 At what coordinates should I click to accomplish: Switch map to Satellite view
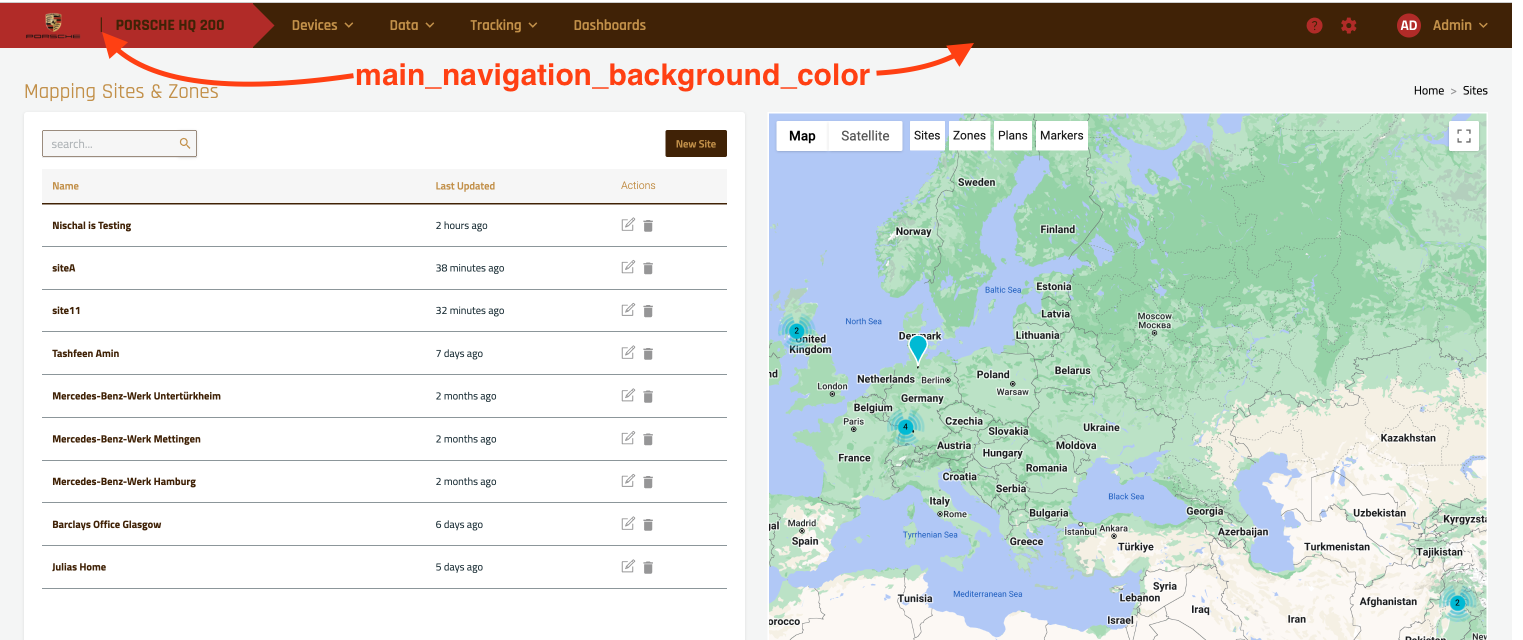pyautogui.click(x=865, y=136)
